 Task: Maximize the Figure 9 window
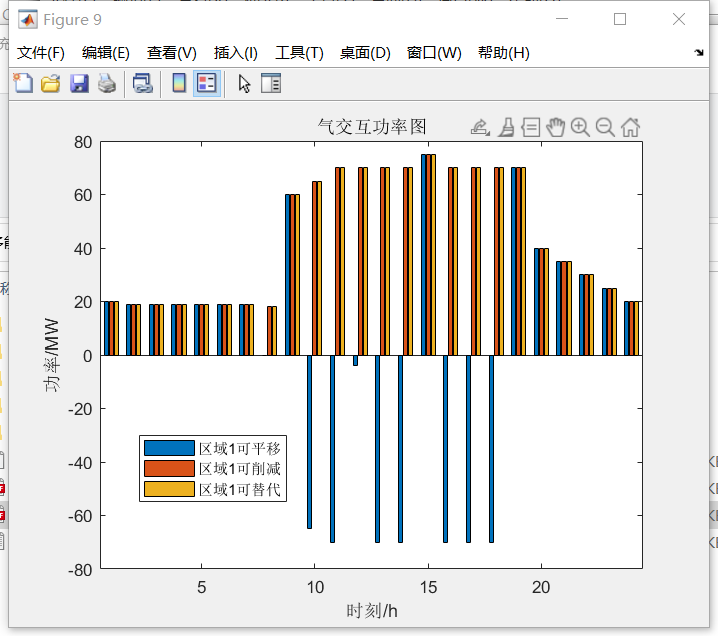[620, 19]
